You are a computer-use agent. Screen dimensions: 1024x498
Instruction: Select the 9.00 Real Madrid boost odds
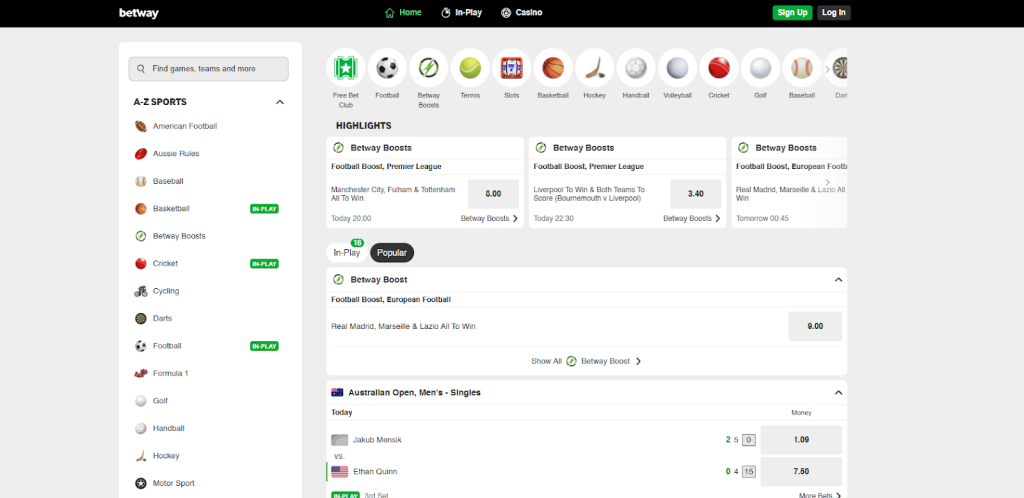point(815,326)
